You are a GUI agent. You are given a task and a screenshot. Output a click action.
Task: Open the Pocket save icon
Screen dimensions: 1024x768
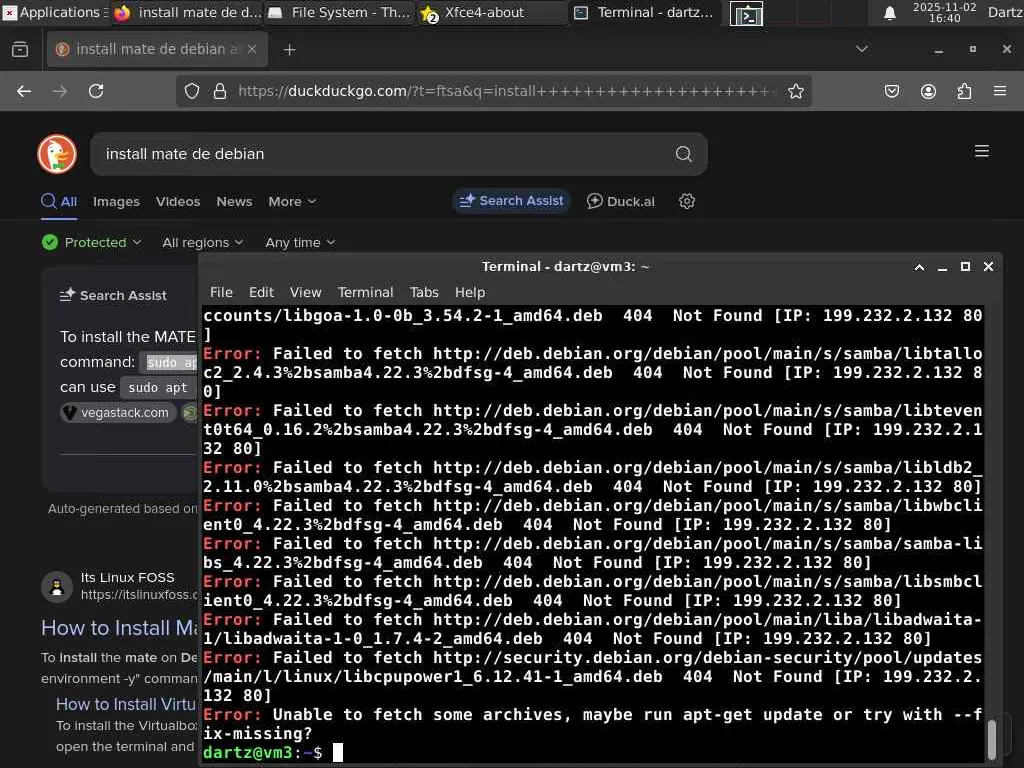892,91
